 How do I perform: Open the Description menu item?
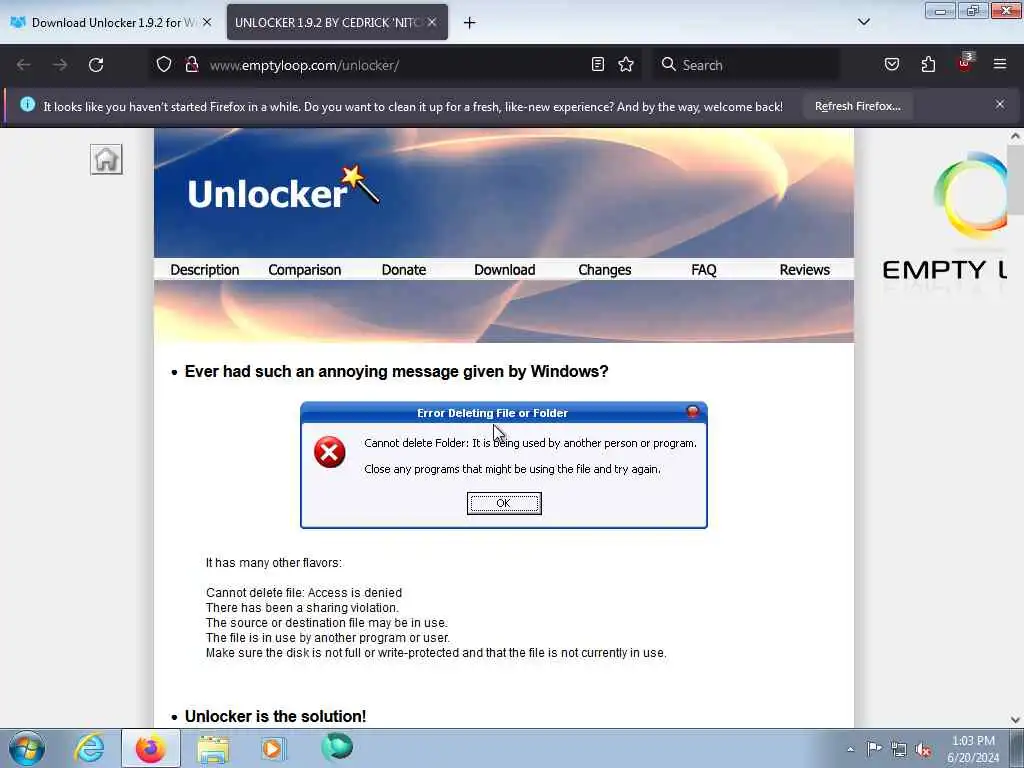point(204,270)
